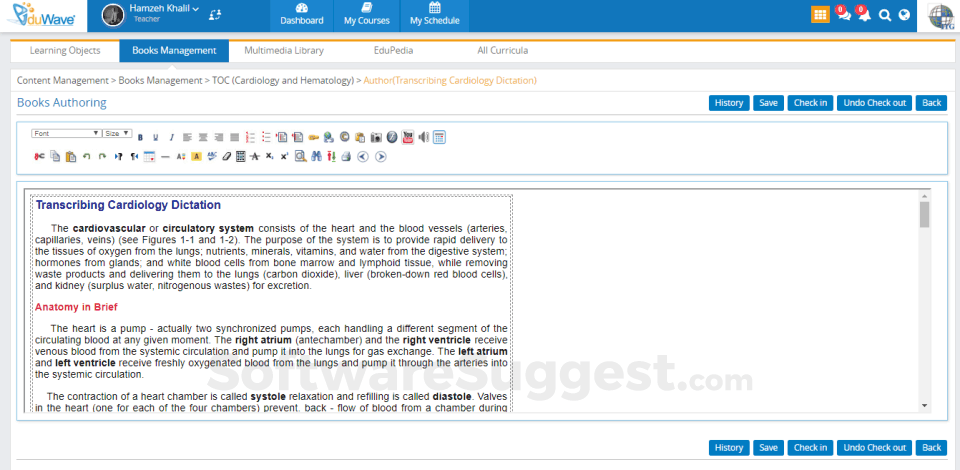Screen dimensions: 960x470
Task: Open the Size dropdown
Action: pos(117,133)
